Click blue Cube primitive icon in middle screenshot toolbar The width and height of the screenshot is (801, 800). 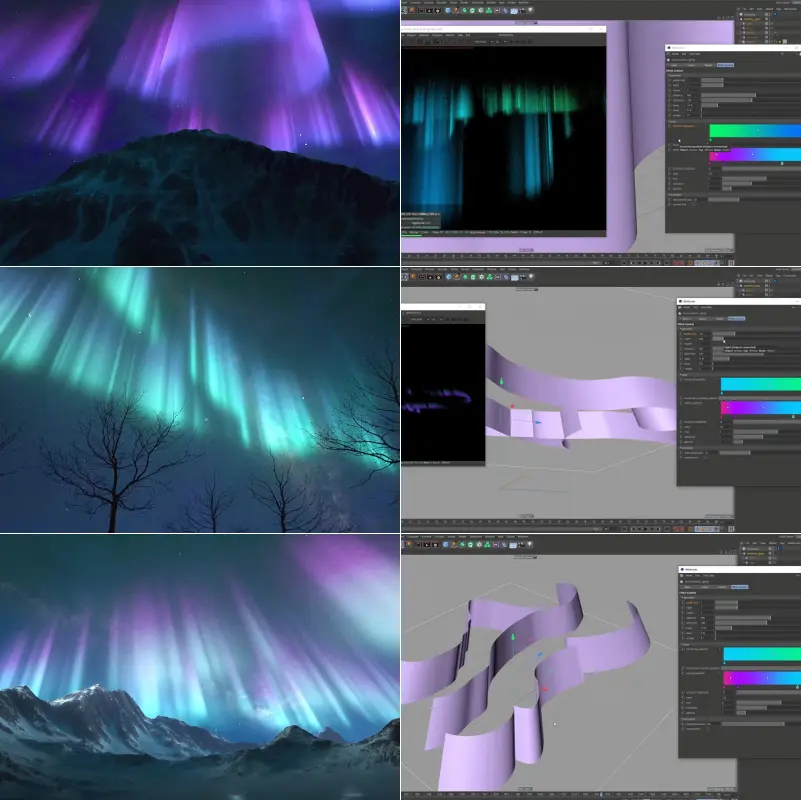click(x=449, y=277)
